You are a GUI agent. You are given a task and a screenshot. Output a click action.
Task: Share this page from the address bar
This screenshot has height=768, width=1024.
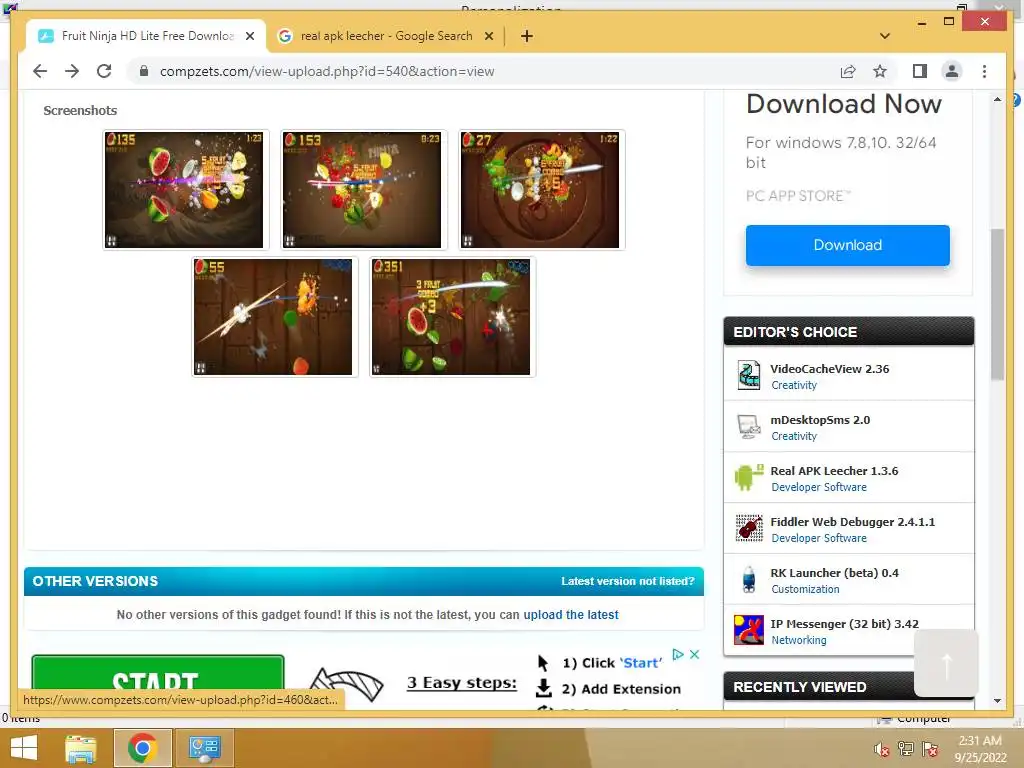coord(848,71)
